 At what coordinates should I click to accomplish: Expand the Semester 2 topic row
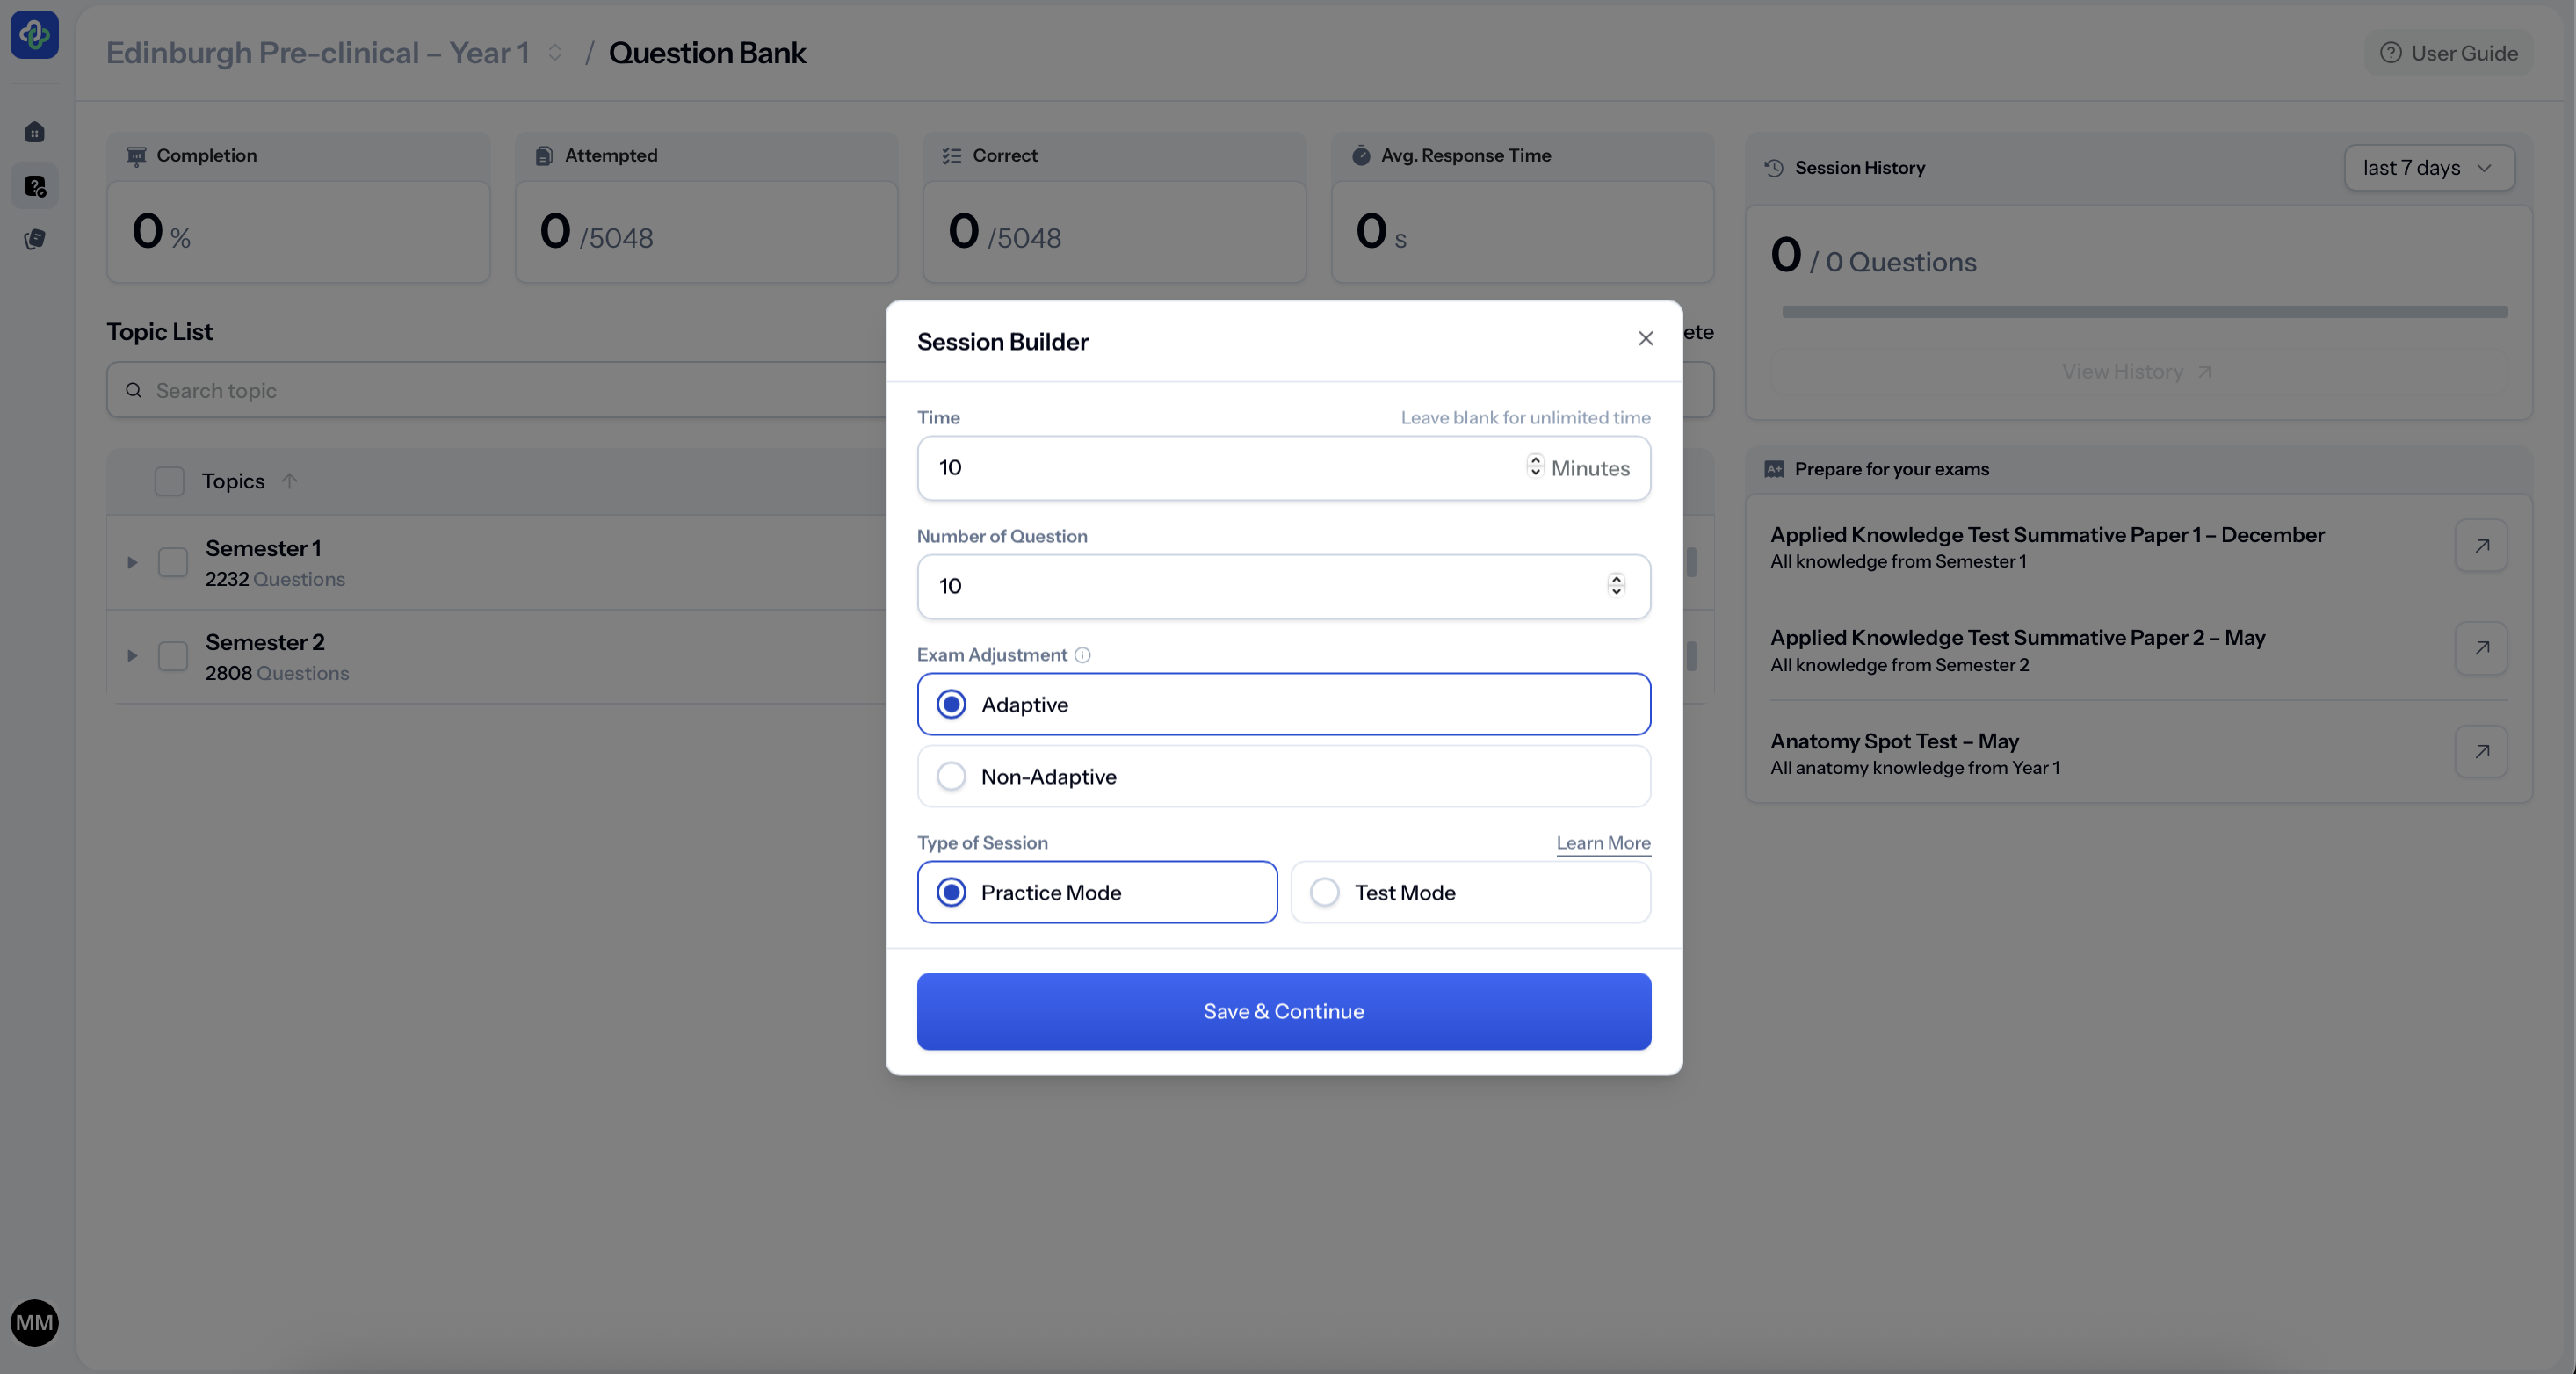(132, 656)
